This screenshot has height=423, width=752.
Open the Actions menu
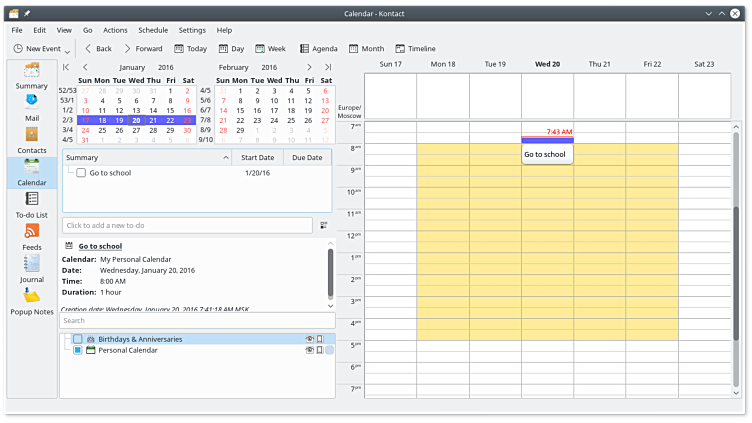(x=115, y=30)
